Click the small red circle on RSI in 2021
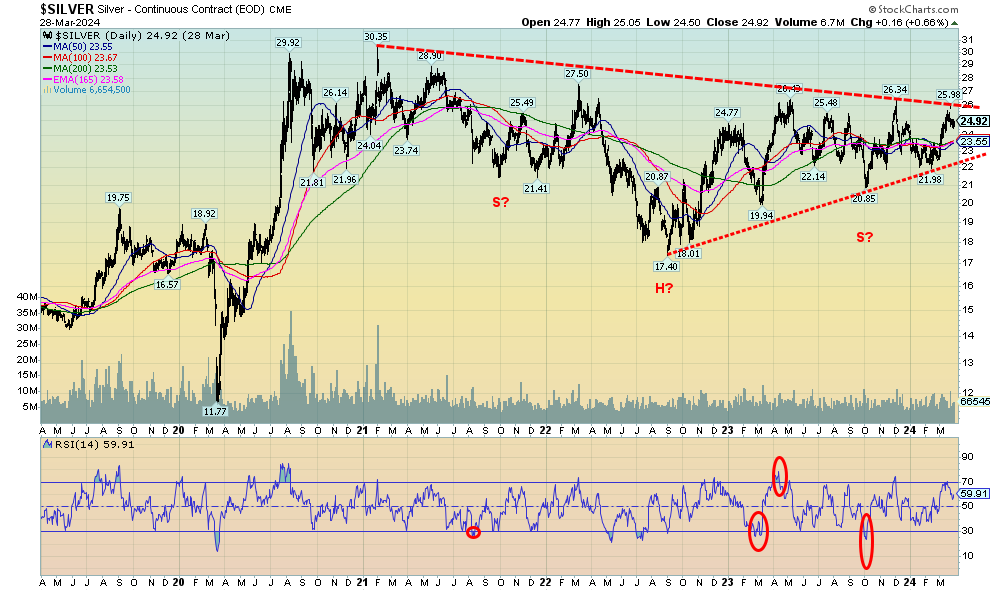Screen dimensions: 990x591 (x=474, y=532)
